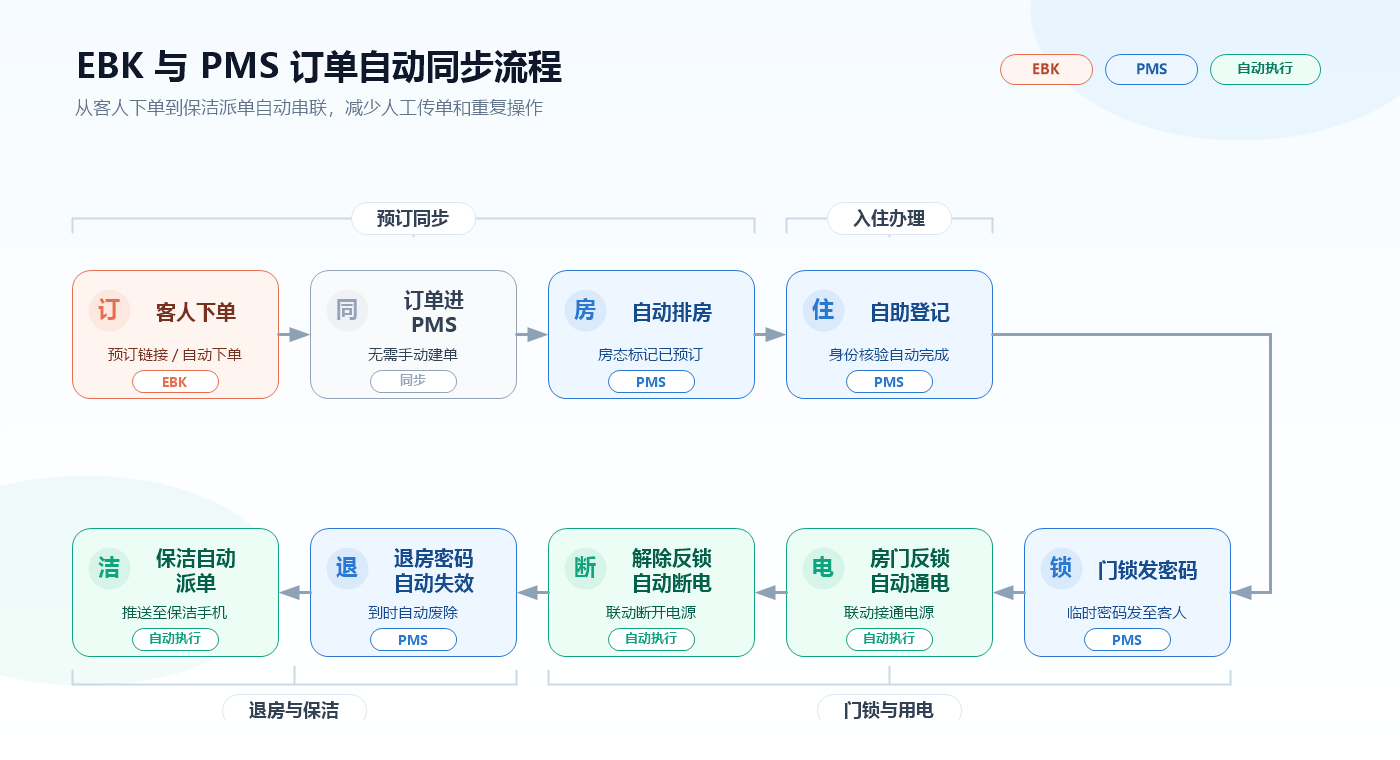1400x760 pixels.
Task: Click the 推送至保洁手机 description
Action: coord(175,612)
